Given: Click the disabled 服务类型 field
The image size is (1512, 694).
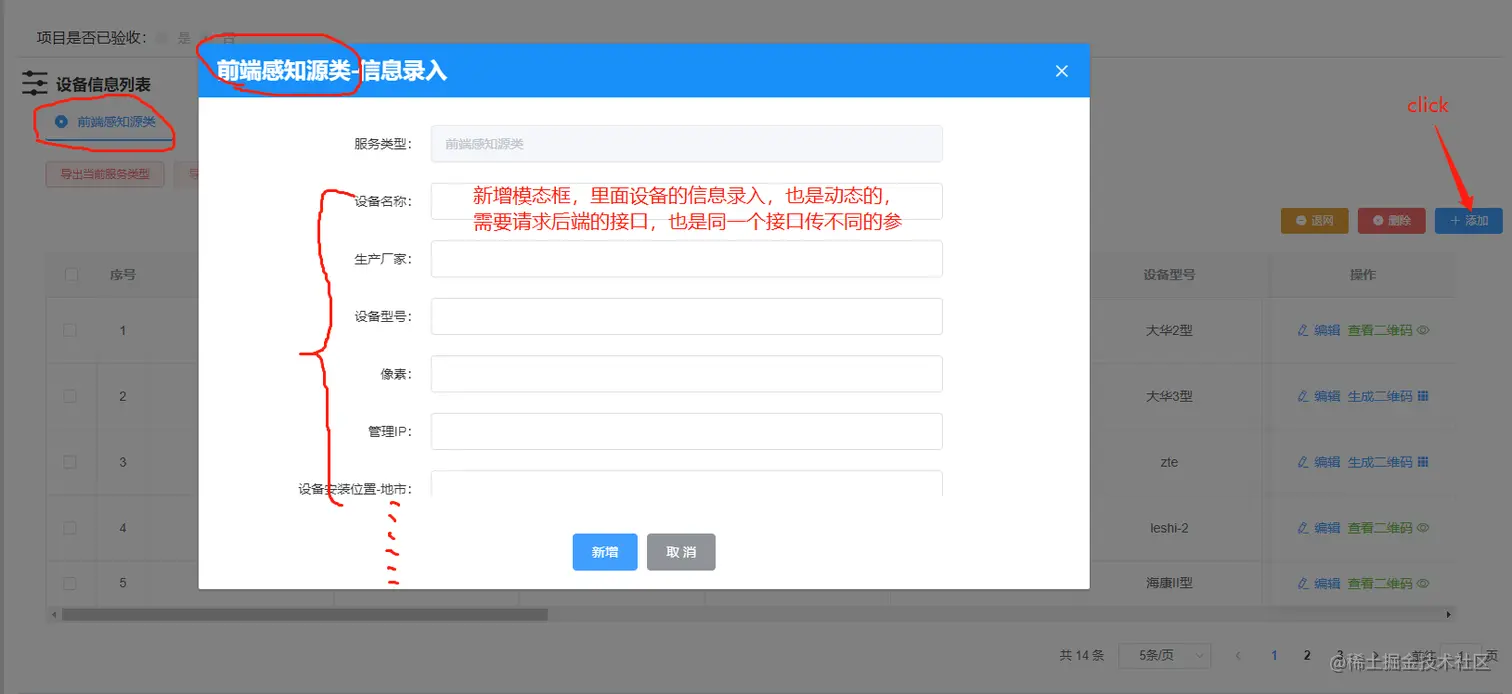Looking at the screenshot, I should coord(687,143).
